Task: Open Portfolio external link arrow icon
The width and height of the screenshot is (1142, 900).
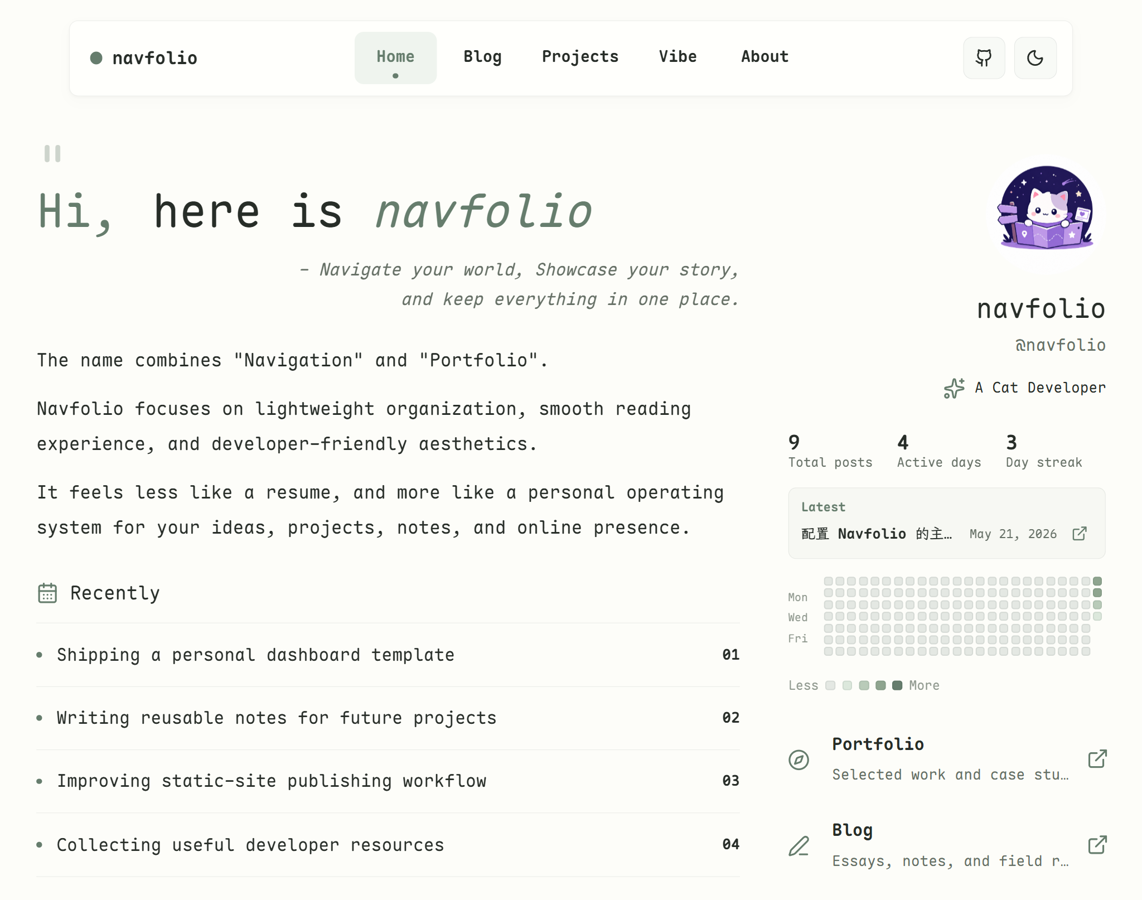Action: 1097,759
